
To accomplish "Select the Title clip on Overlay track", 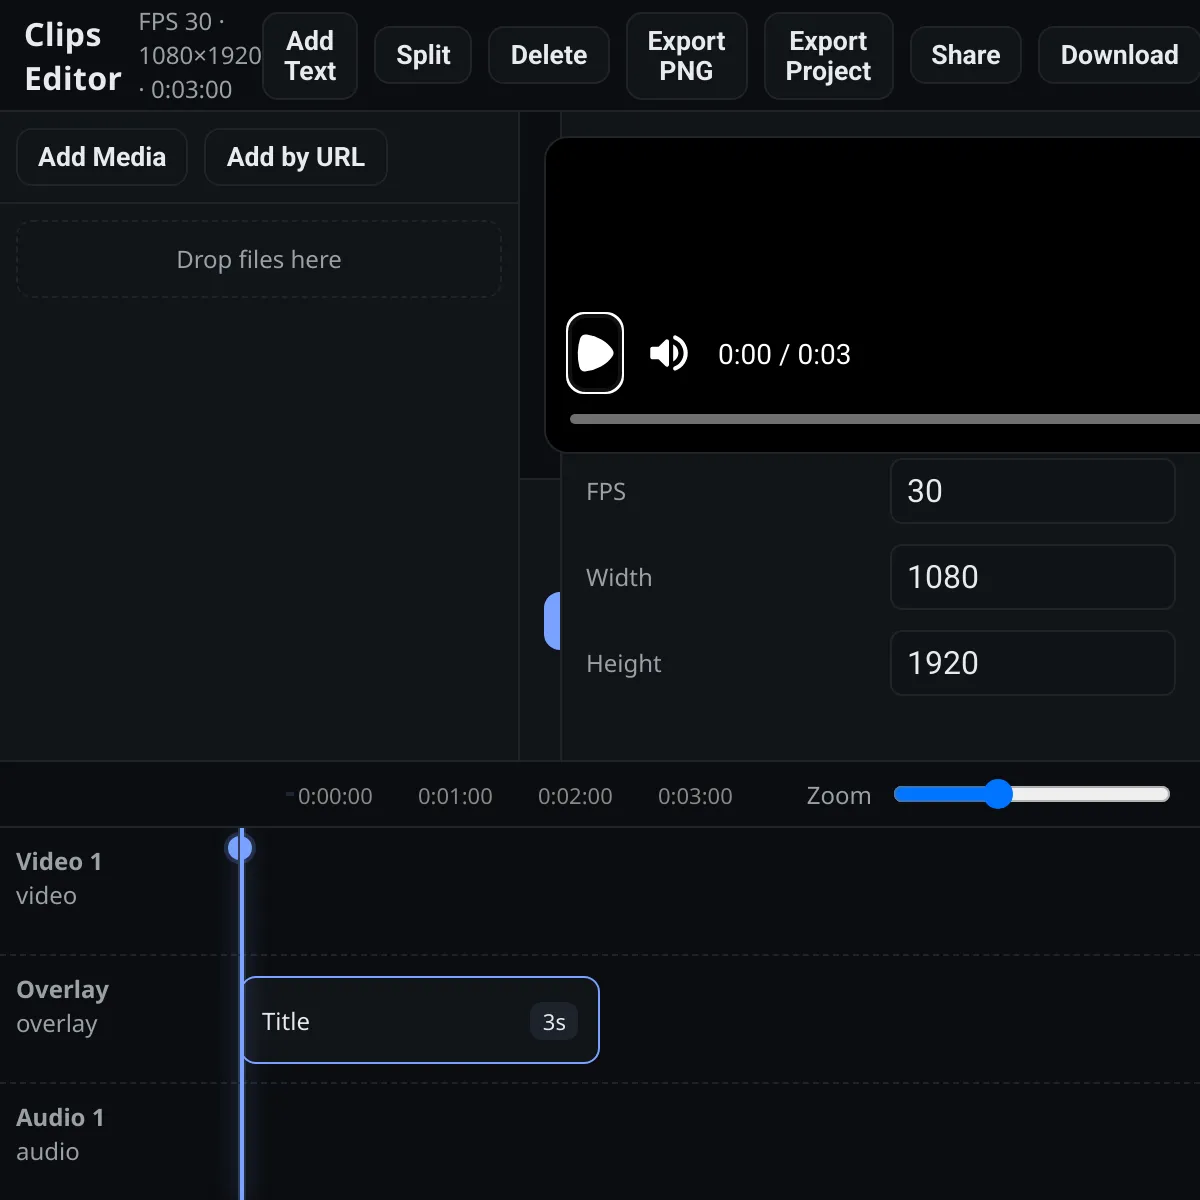I will click(x=421, y=1020).
